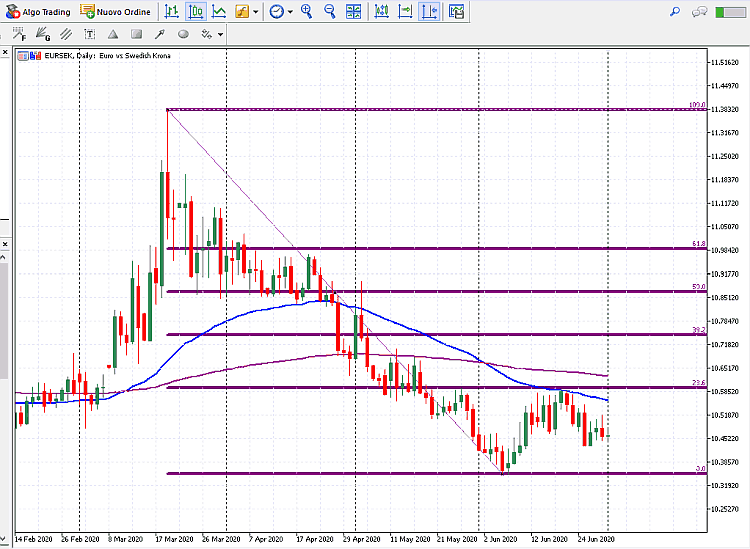Select the candlestick chart mode

coord(195,12)
